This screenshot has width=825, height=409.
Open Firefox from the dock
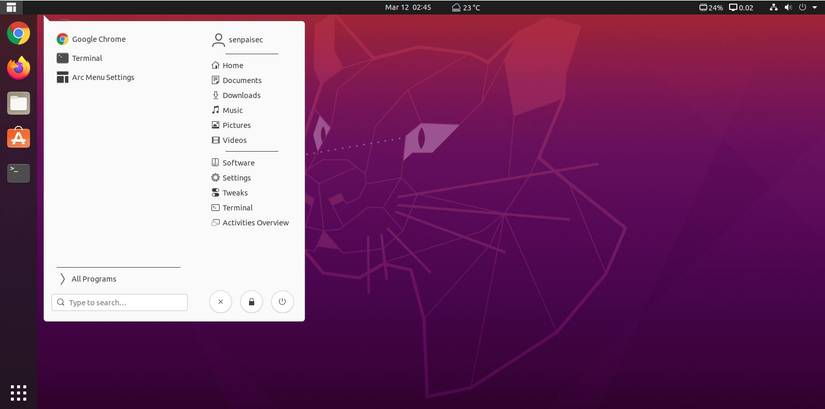18,68
